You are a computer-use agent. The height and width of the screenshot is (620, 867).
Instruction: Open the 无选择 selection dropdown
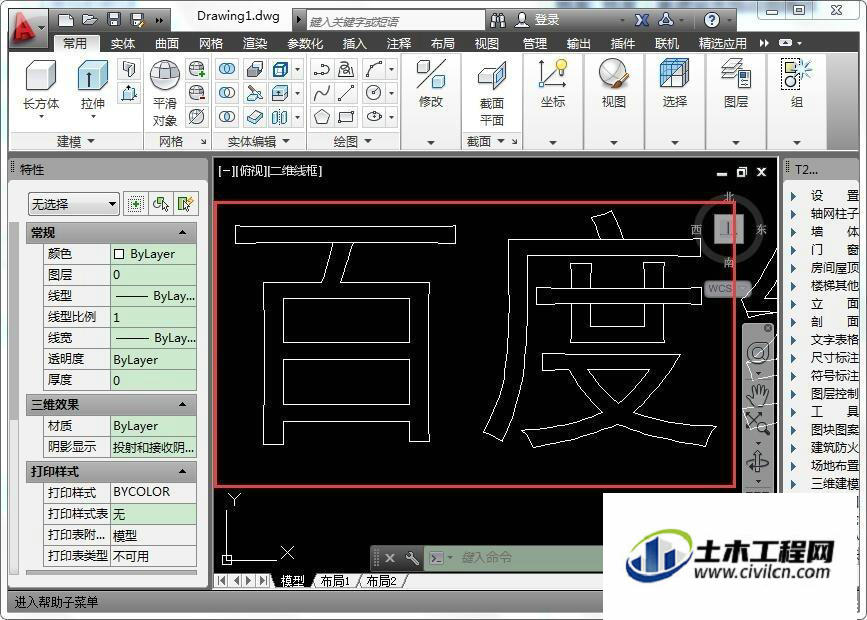[74, 204]
